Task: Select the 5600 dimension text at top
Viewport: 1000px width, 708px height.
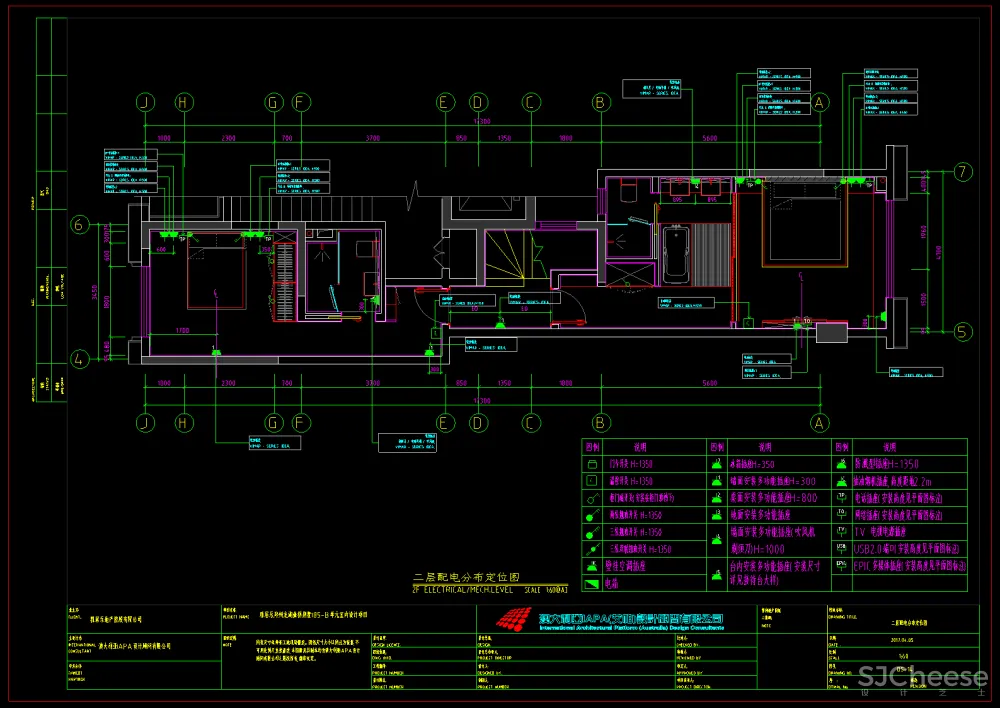Action: click(x=710, y=137)
